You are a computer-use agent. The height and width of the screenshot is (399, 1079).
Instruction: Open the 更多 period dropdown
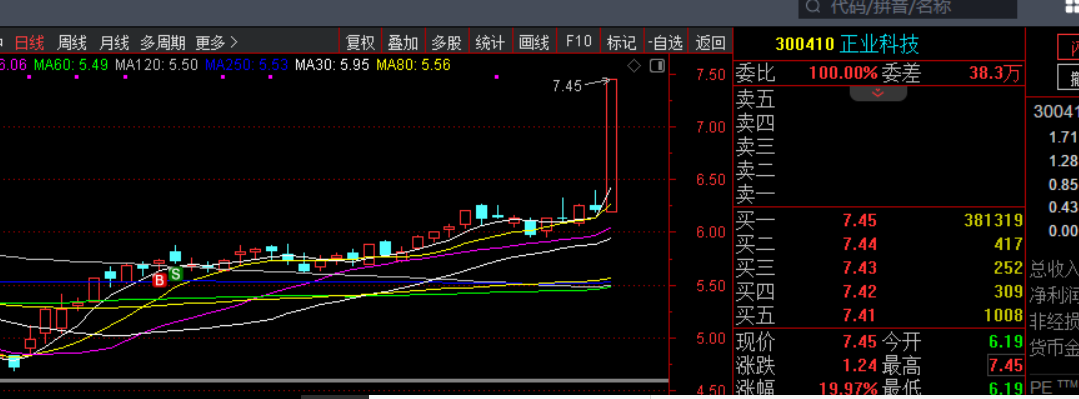(216, 43)
